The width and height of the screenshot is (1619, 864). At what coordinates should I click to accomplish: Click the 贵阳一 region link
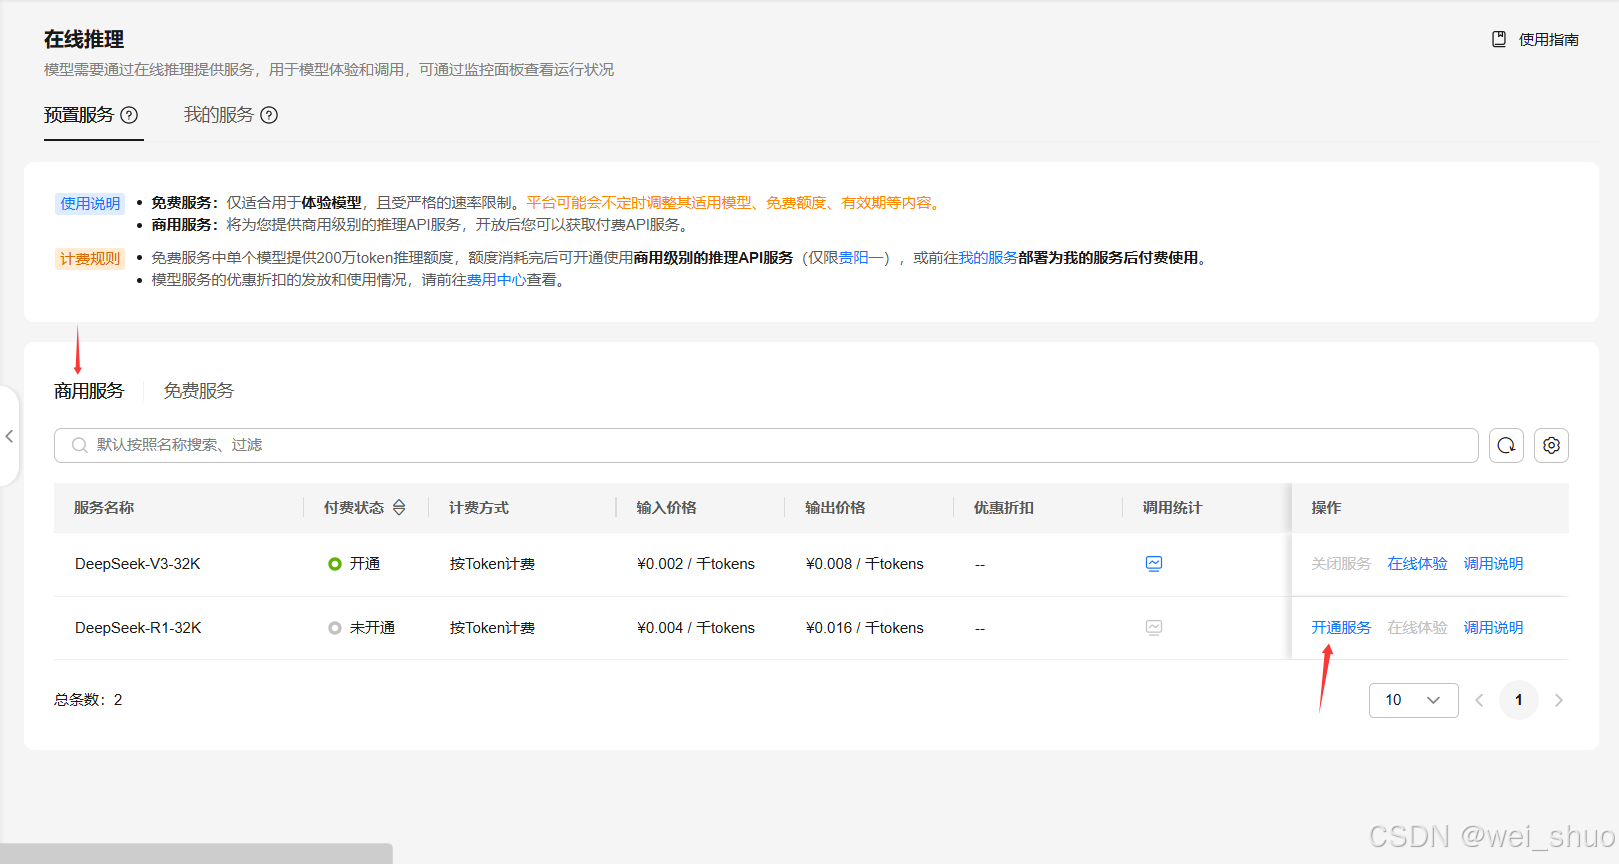pos(860,258)
